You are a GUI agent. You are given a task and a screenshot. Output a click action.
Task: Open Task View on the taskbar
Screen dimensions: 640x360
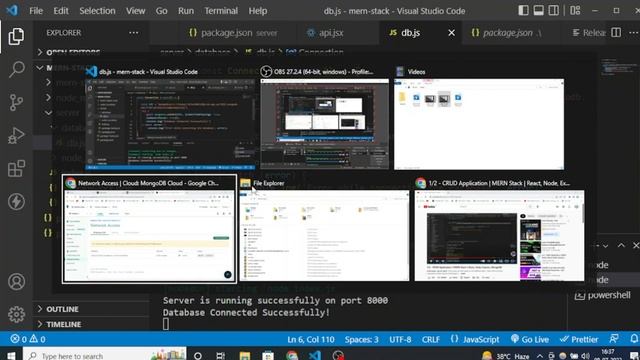click(221, 355)
